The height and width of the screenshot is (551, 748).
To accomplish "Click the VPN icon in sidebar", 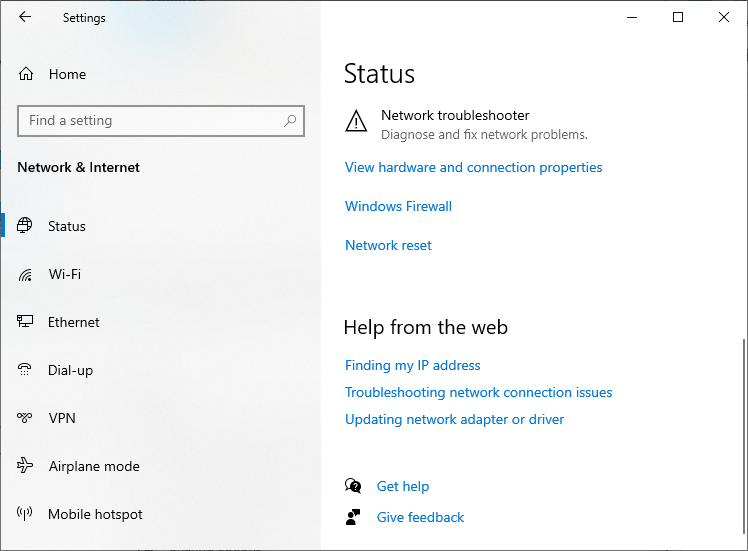I will [26, 418].
